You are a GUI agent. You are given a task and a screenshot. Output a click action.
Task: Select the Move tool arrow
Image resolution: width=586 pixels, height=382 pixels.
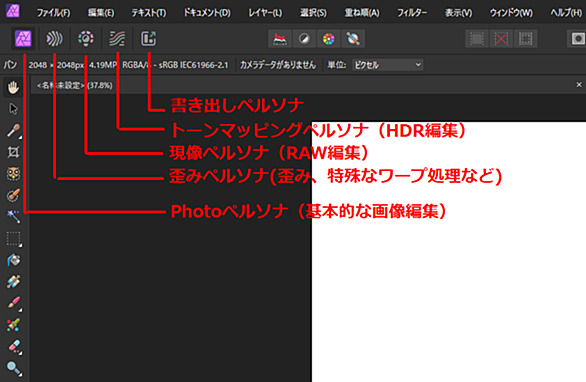13,109
